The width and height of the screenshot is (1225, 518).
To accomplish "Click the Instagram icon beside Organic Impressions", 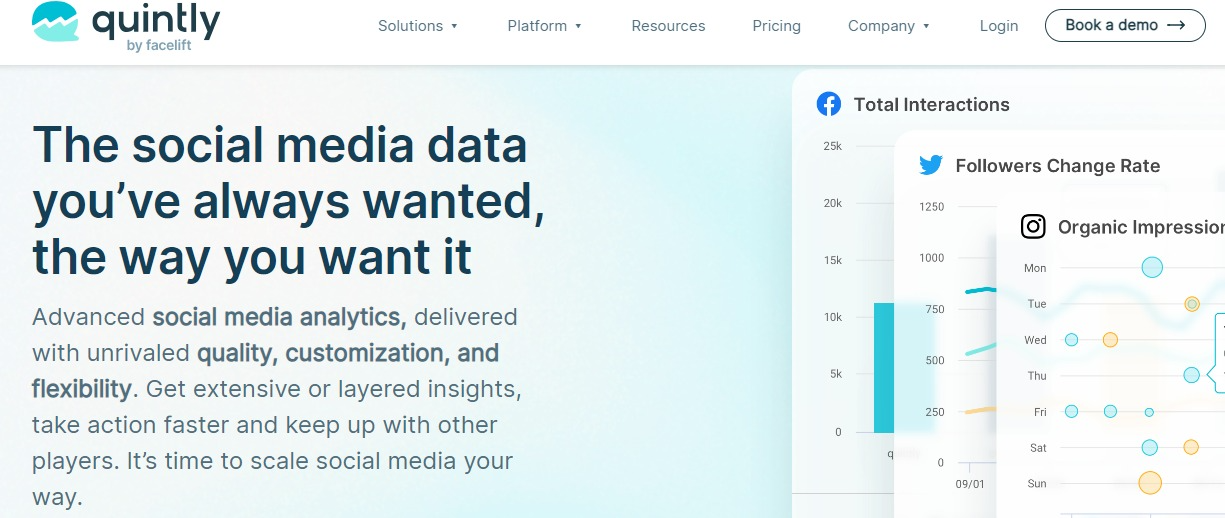I will pos(1033,227).
